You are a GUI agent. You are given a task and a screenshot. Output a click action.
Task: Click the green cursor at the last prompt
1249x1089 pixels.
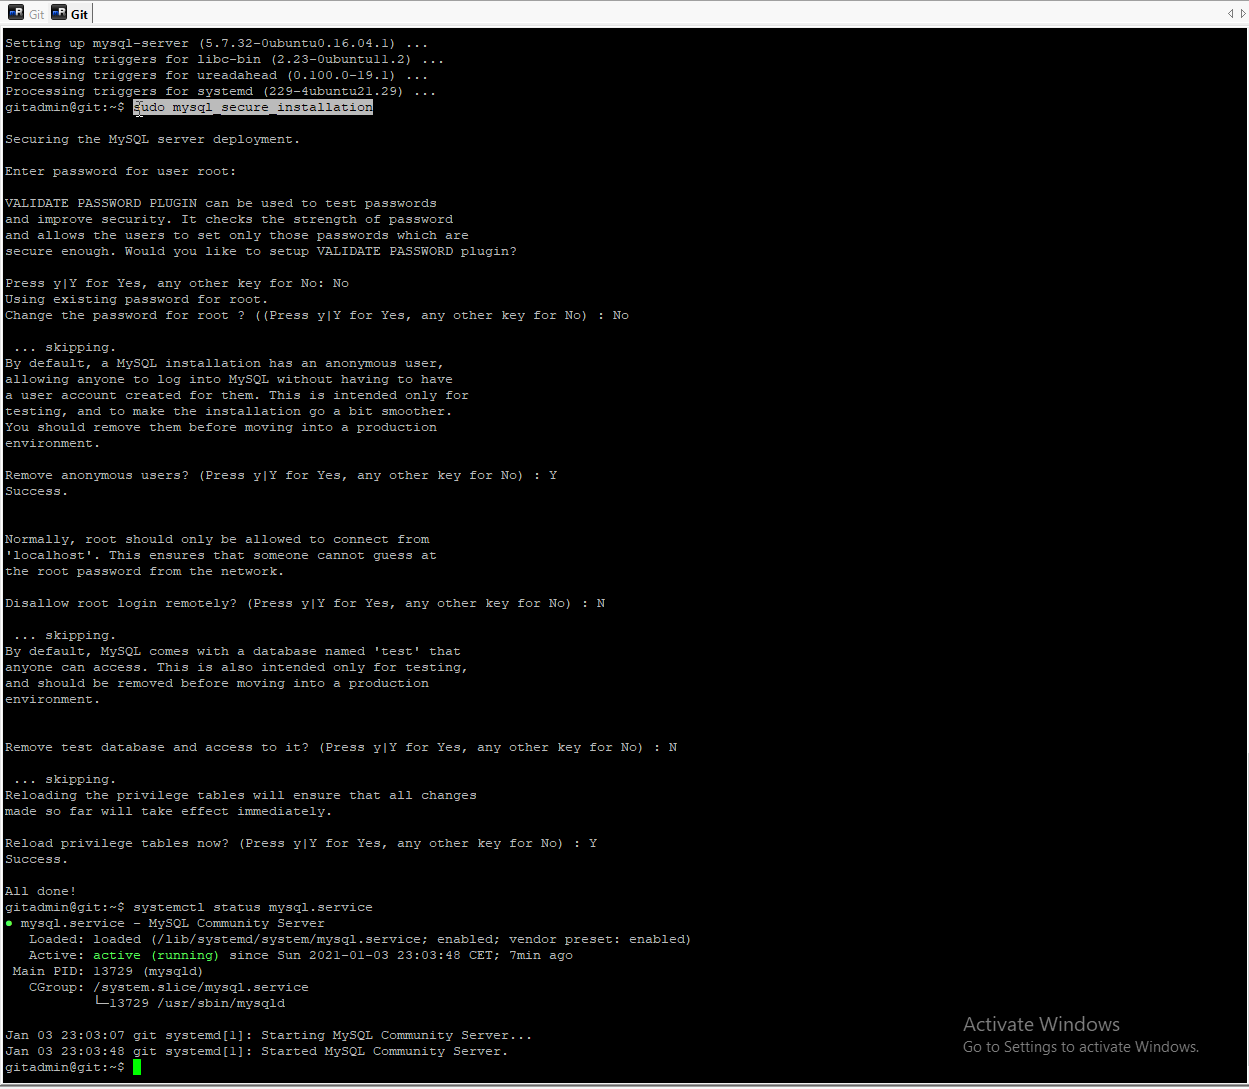coord(137,1067)
